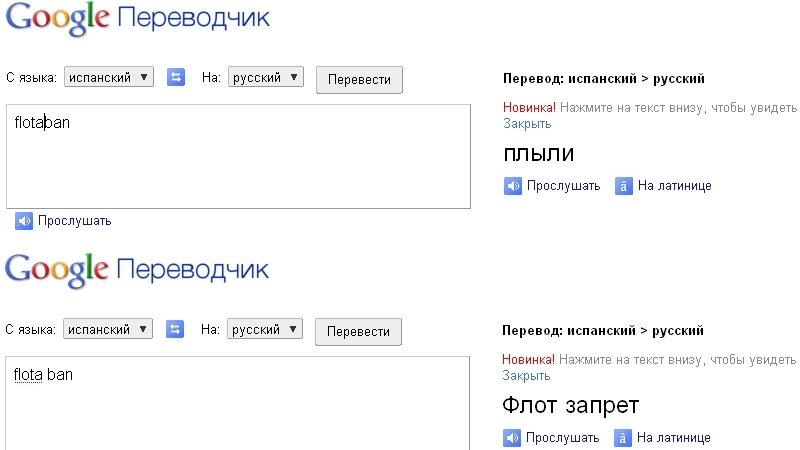Click speaker icon under 'Флот запрет'

512,437
